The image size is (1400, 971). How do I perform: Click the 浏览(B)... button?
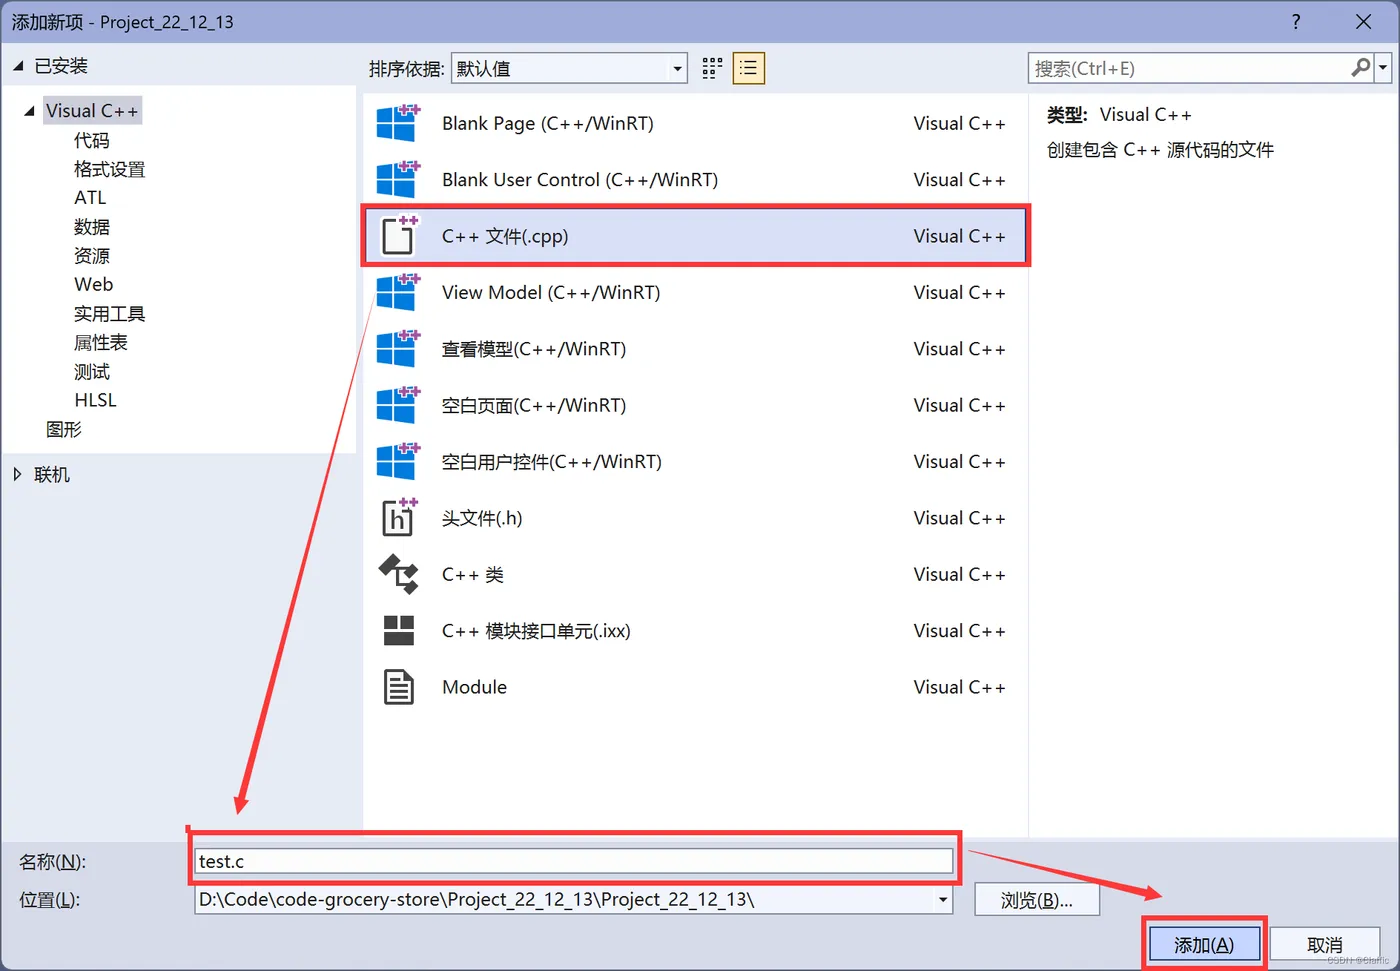(1037, 900)
